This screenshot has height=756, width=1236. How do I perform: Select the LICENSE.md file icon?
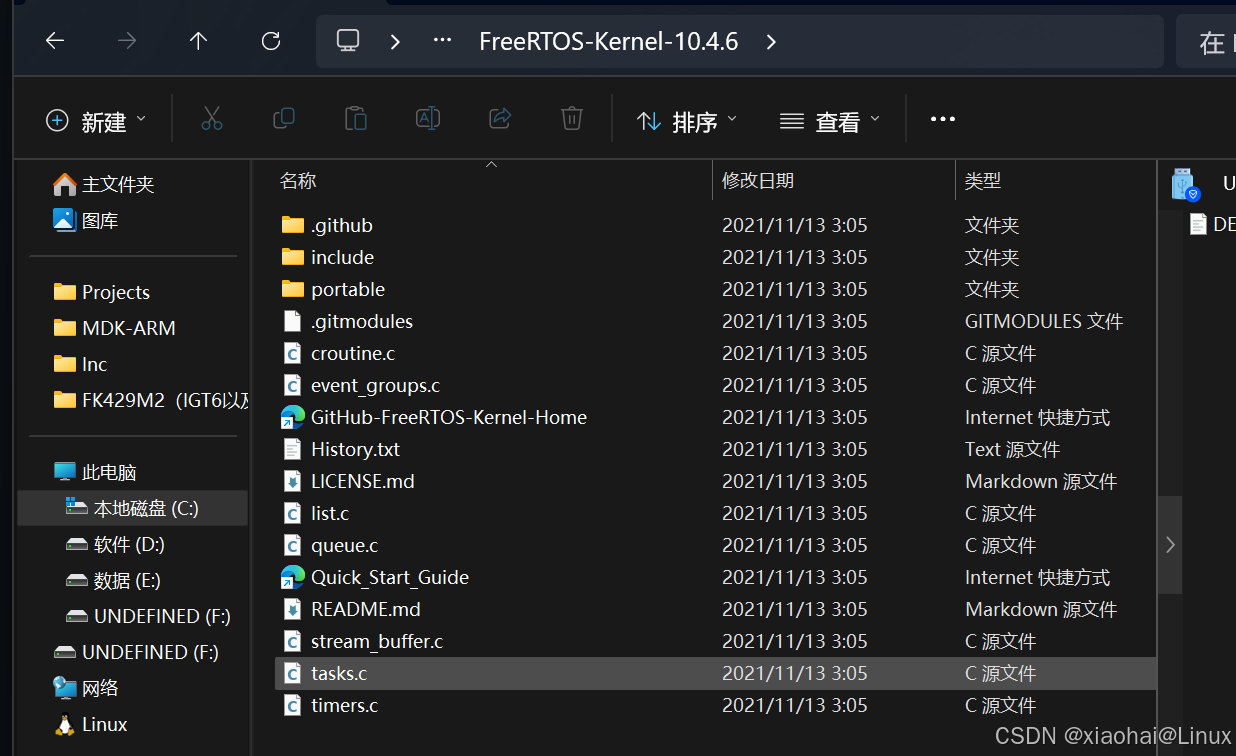pyautogui.click(x=292, y=481)
